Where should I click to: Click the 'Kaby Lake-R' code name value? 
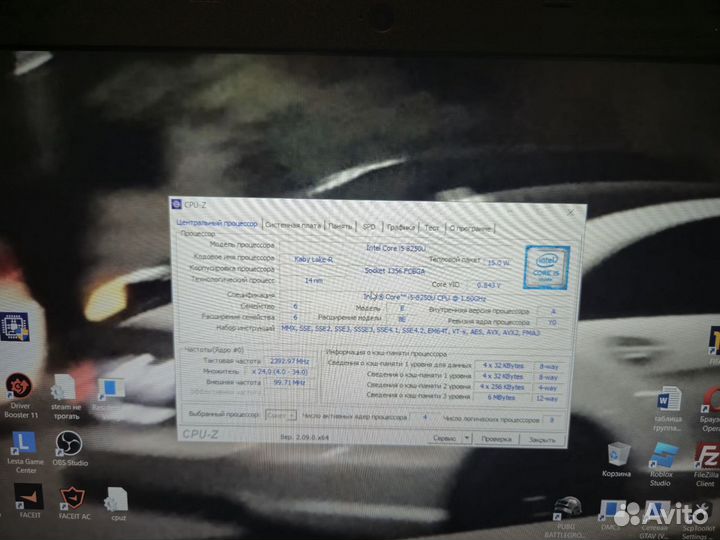point(314,259)
